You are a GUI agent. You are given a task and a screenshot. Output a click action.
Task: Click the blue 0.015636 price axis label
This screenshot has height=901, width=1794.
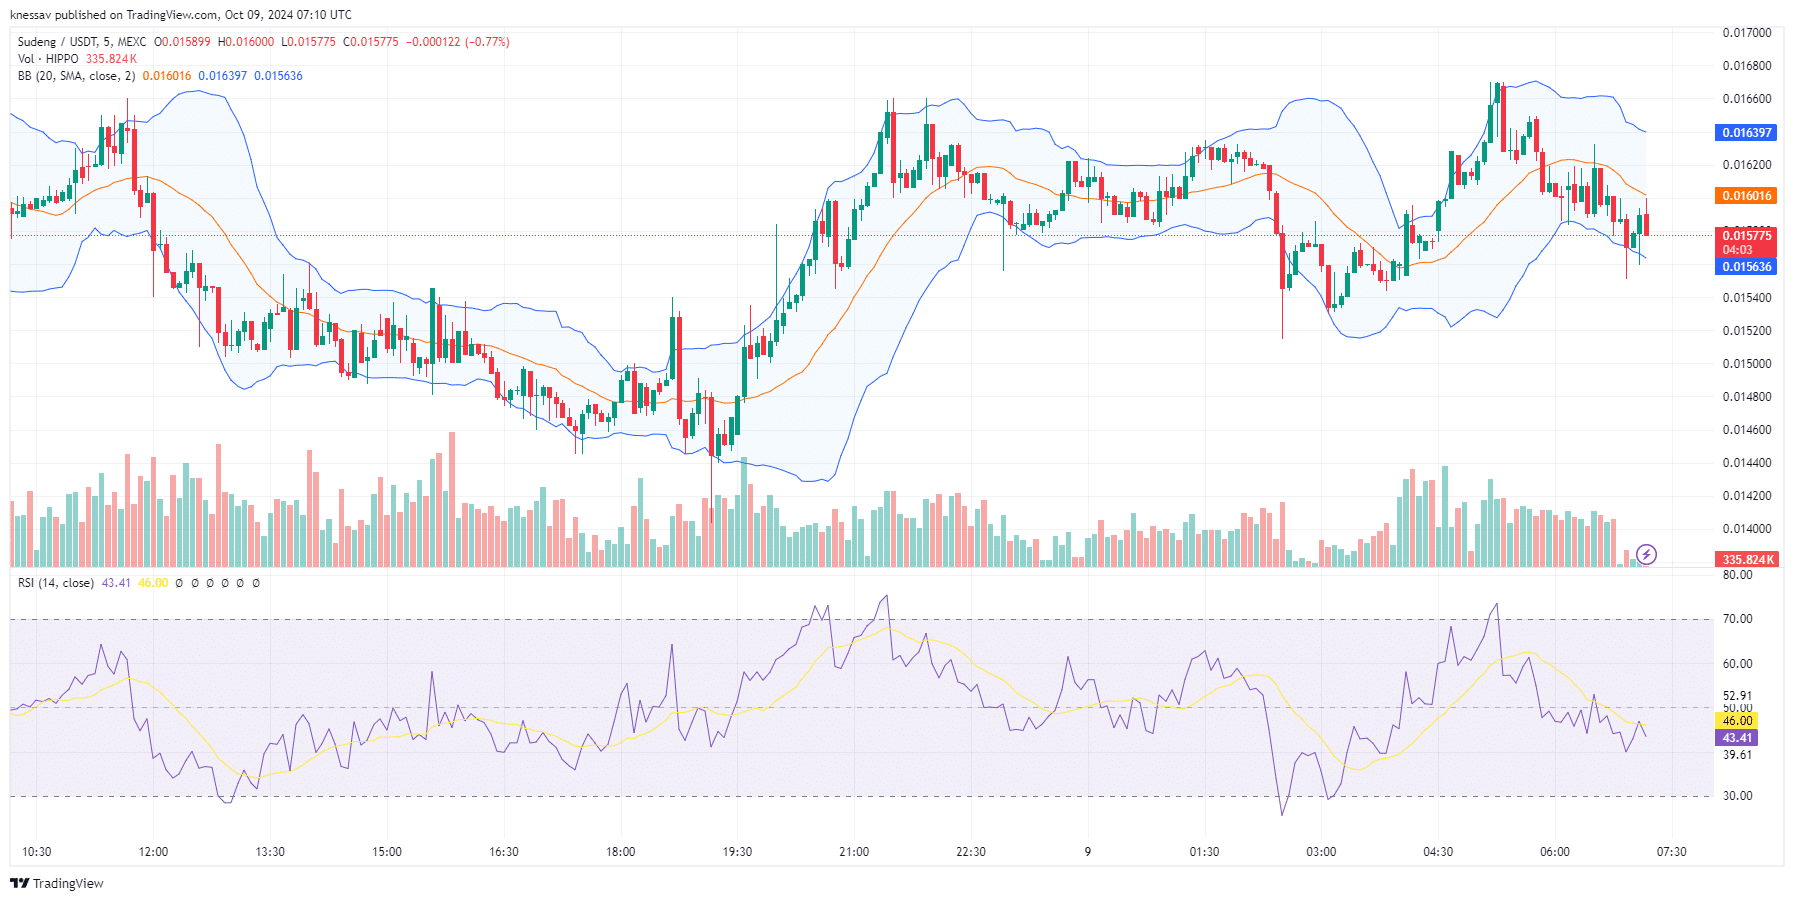point(1746,267)
